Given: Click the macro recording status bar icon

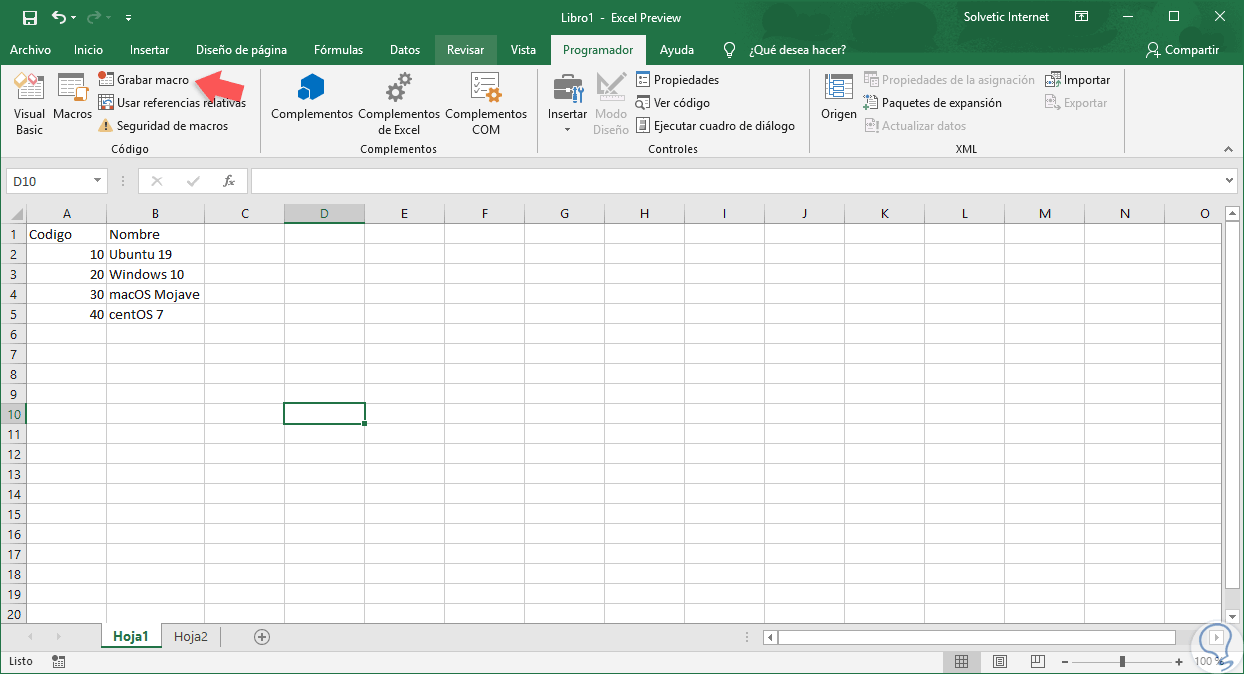Looking at the screenshot, I should coord(58,661).
